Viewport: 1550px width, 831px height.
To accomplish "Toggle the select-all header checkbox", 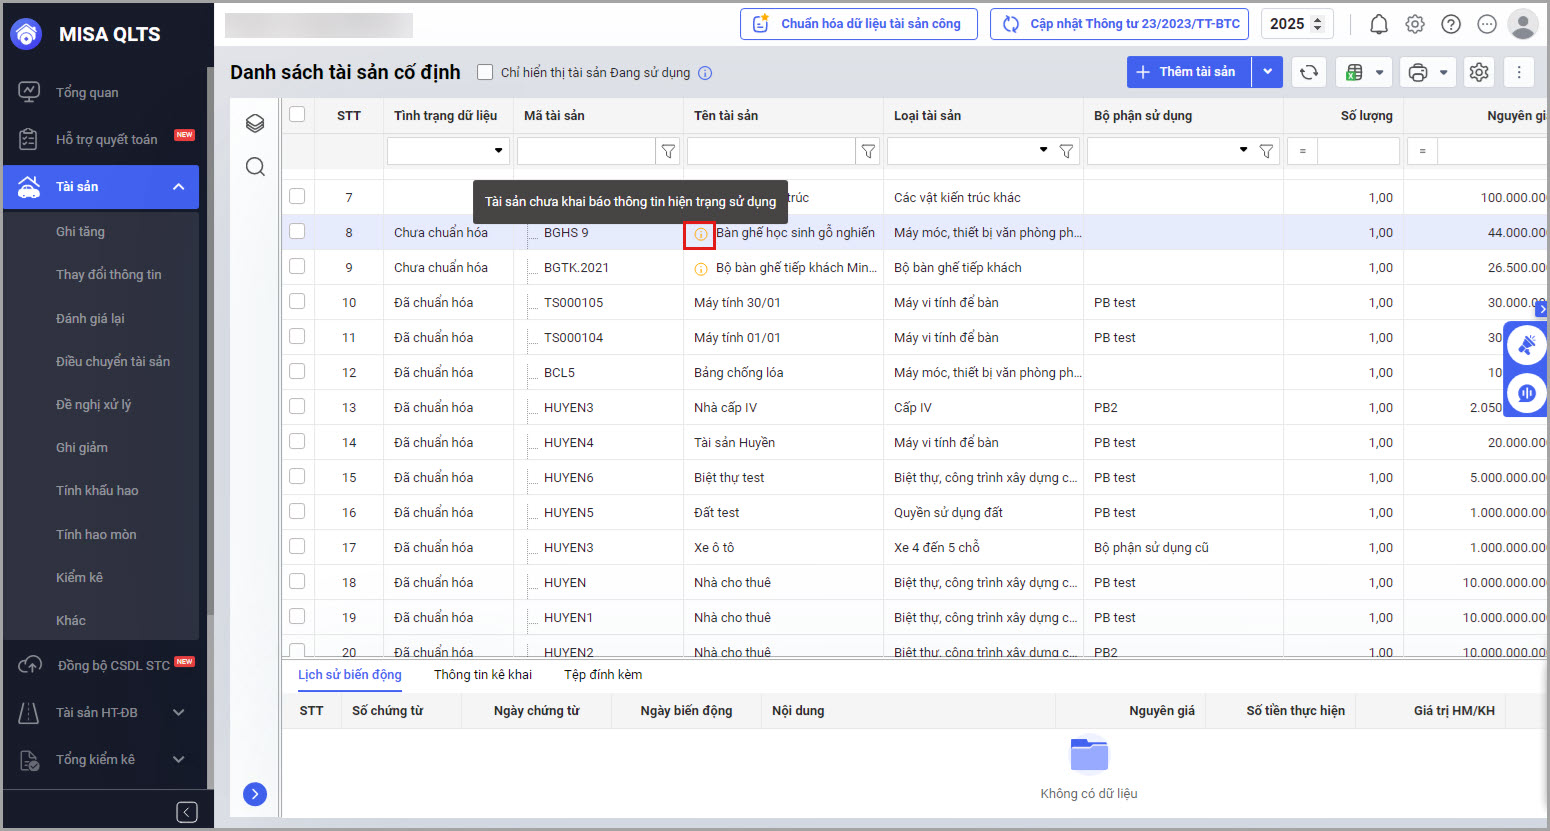I will click(x=297, y=114).
